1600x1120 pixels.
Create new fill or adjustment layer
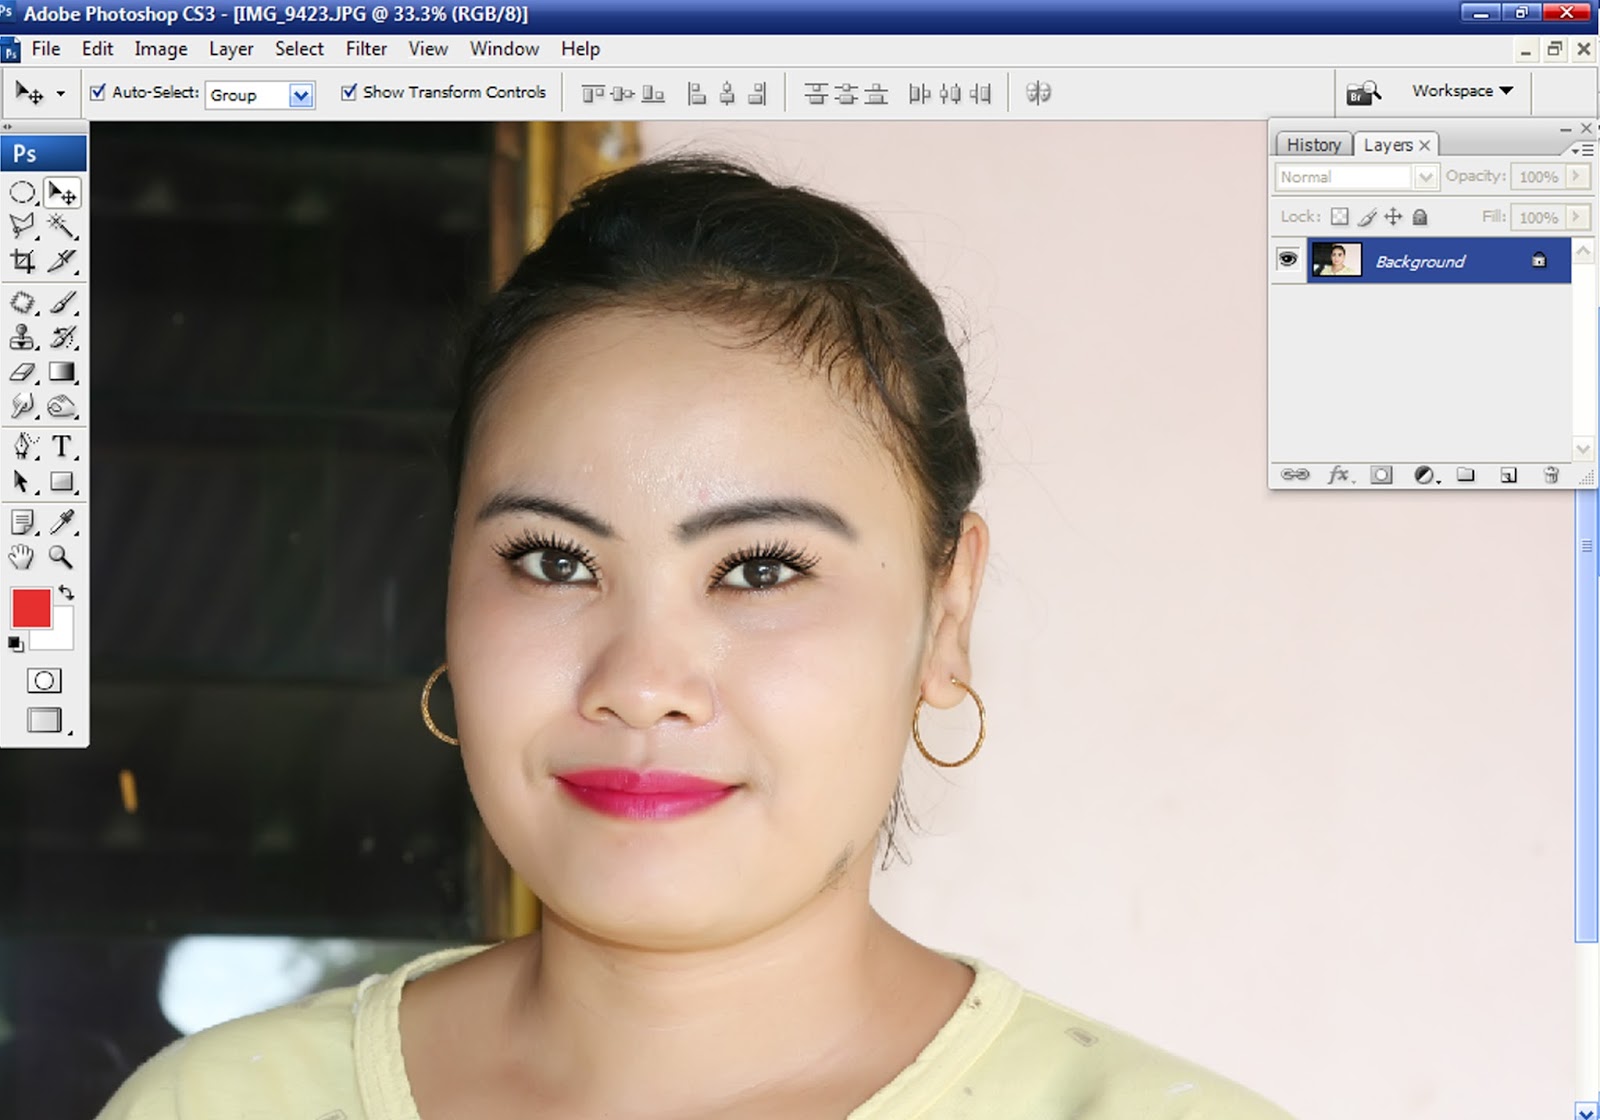click(1426, 475)
